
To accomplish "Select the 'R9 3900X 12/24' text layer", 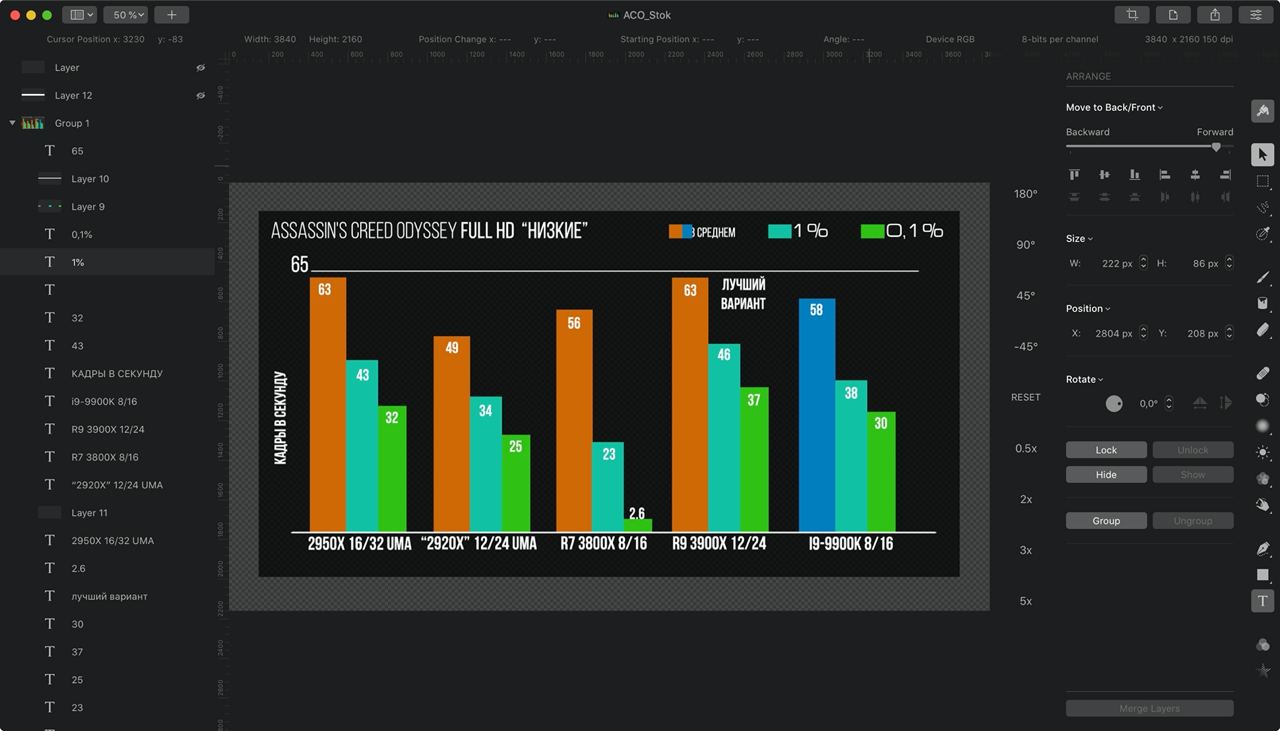I will click(x=107, y=429).
